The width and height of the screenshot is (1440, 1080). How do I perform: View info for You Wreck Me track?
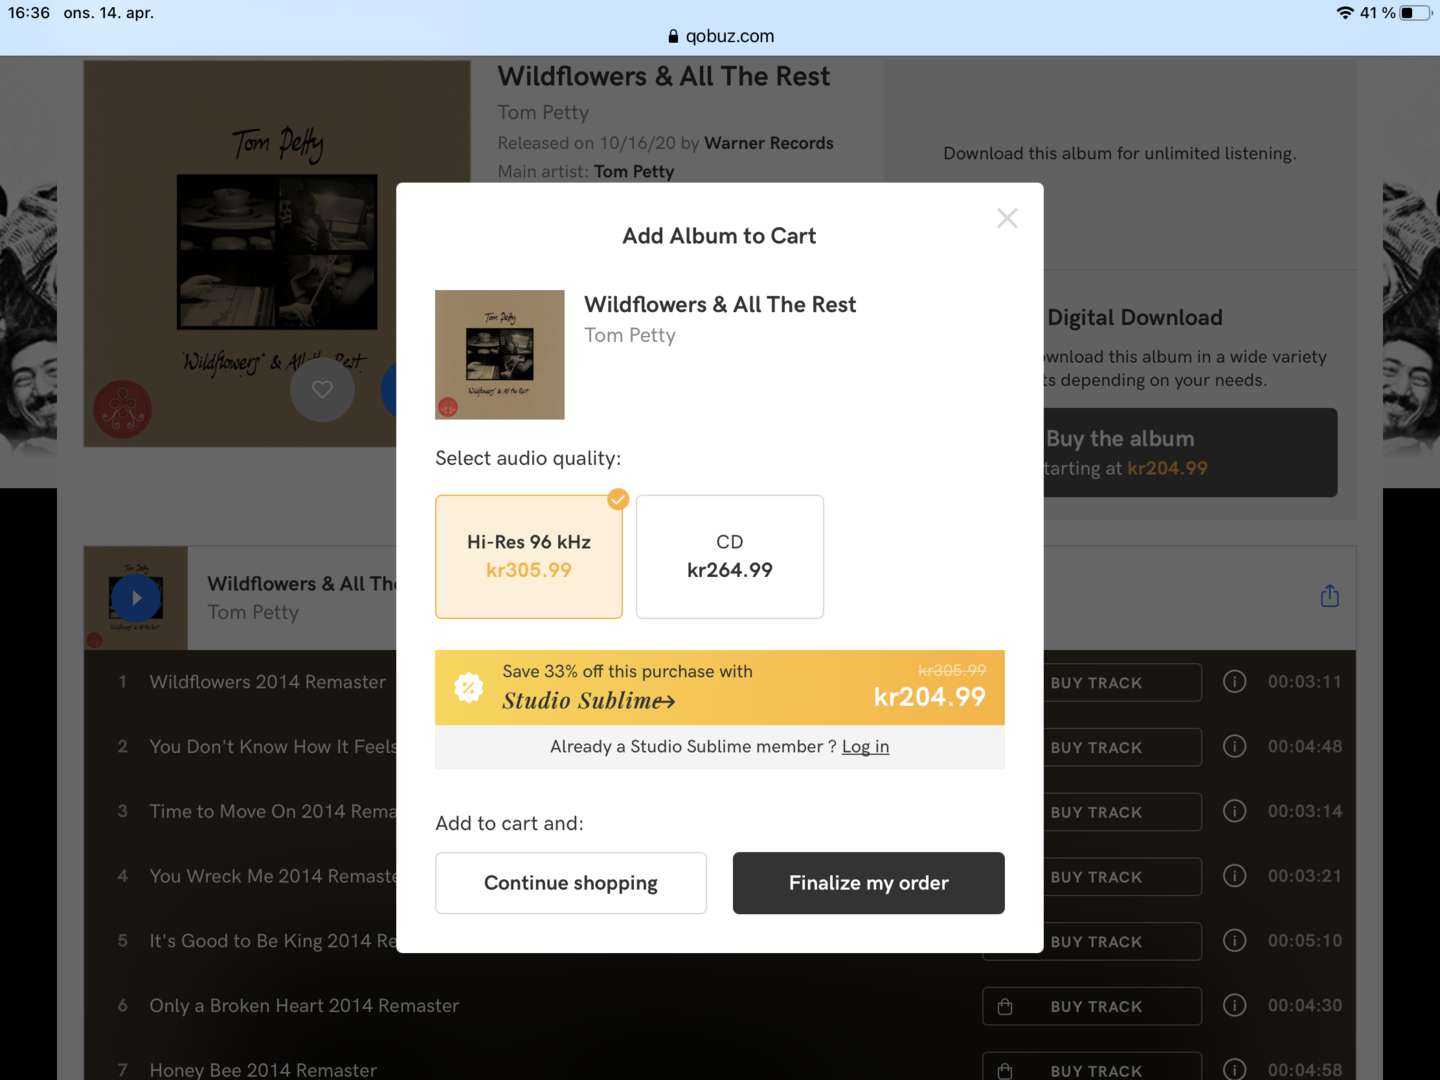point(1235,876)
